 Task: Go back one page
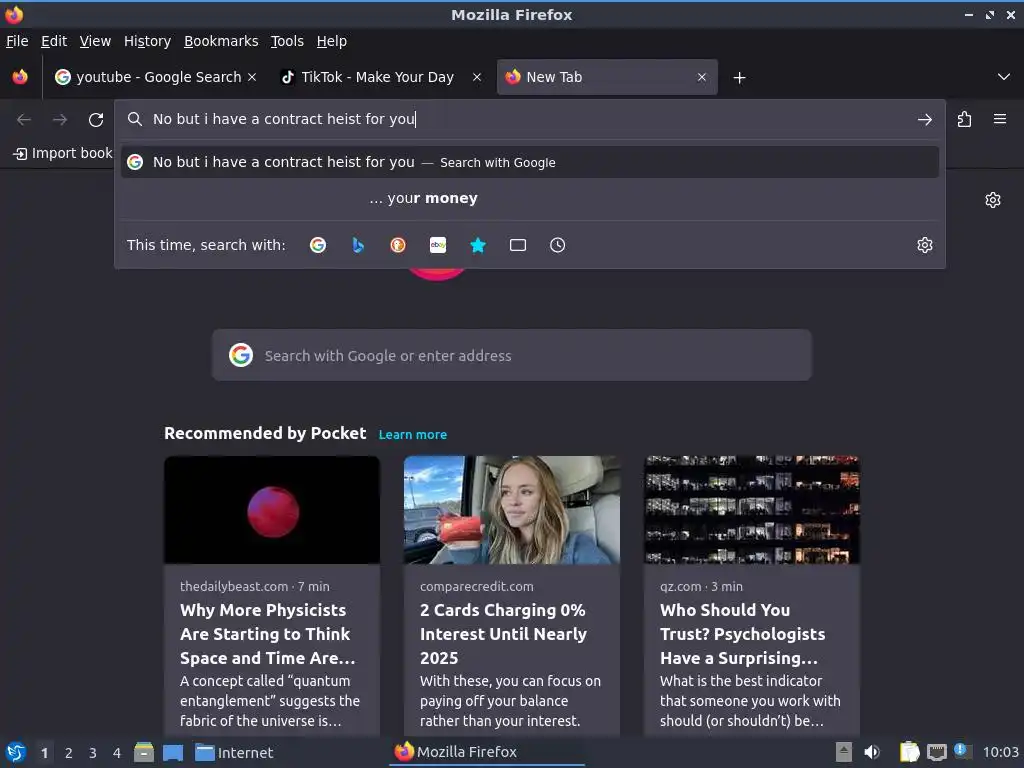pos(24,120)
